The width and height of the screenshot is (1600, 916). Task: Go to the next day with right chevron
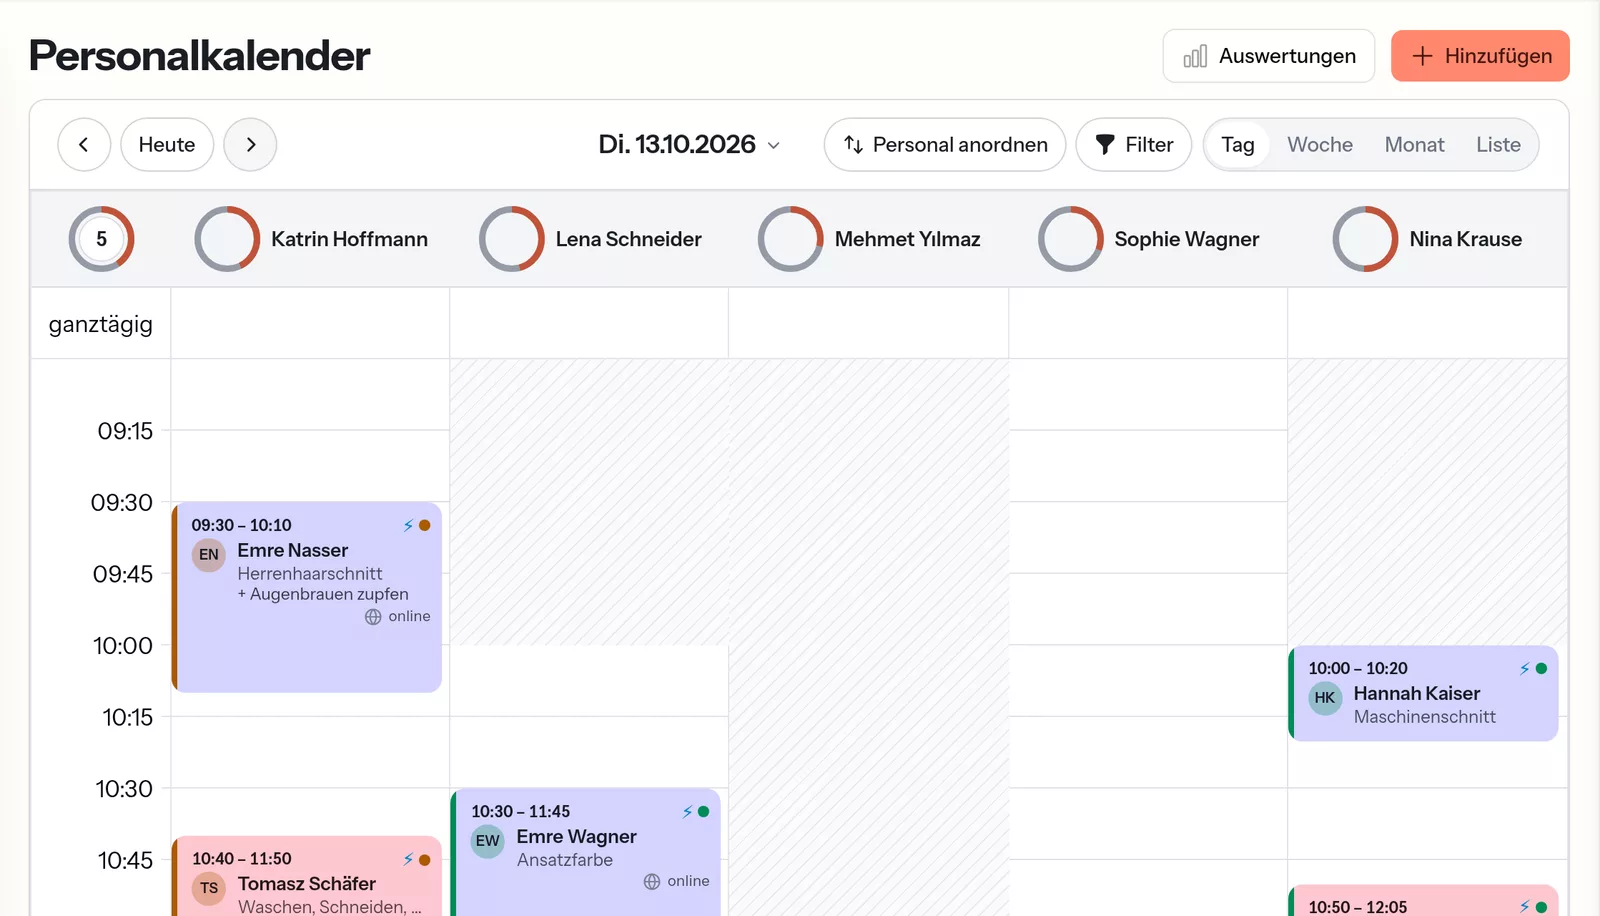click(x=250, y=145)
